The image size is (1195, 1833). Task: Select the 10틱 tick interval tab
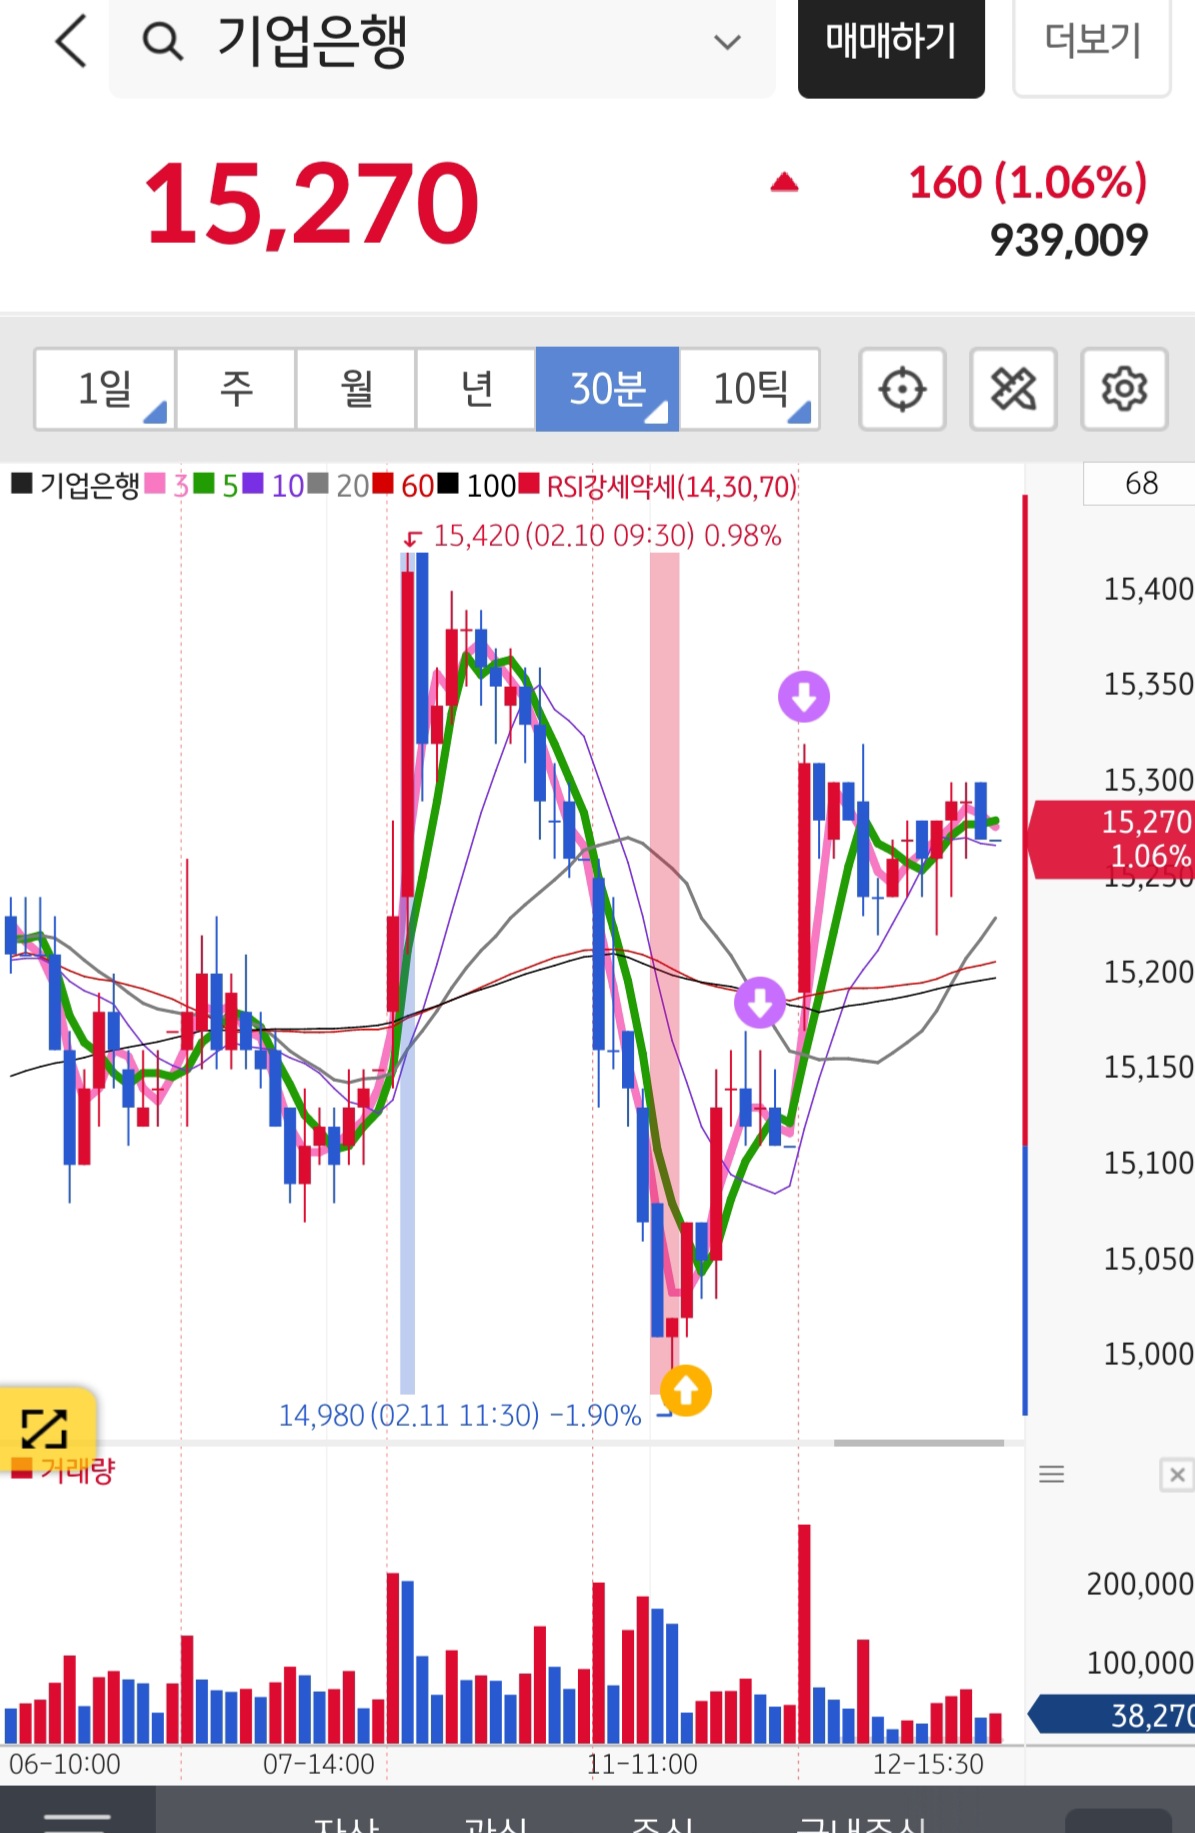pos(750,389)
